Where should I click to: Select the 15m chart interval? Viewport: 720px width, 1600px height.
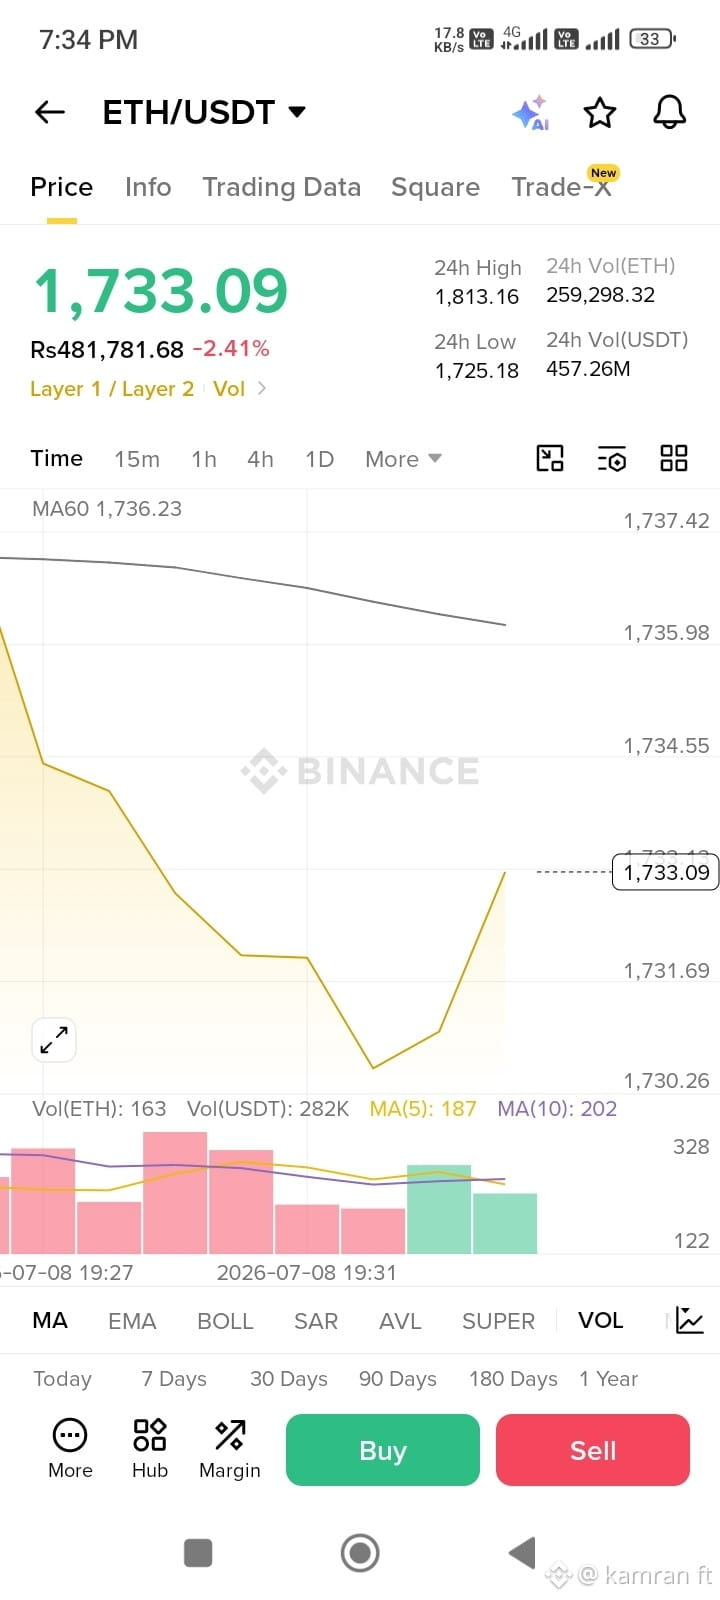pos(137,459)
